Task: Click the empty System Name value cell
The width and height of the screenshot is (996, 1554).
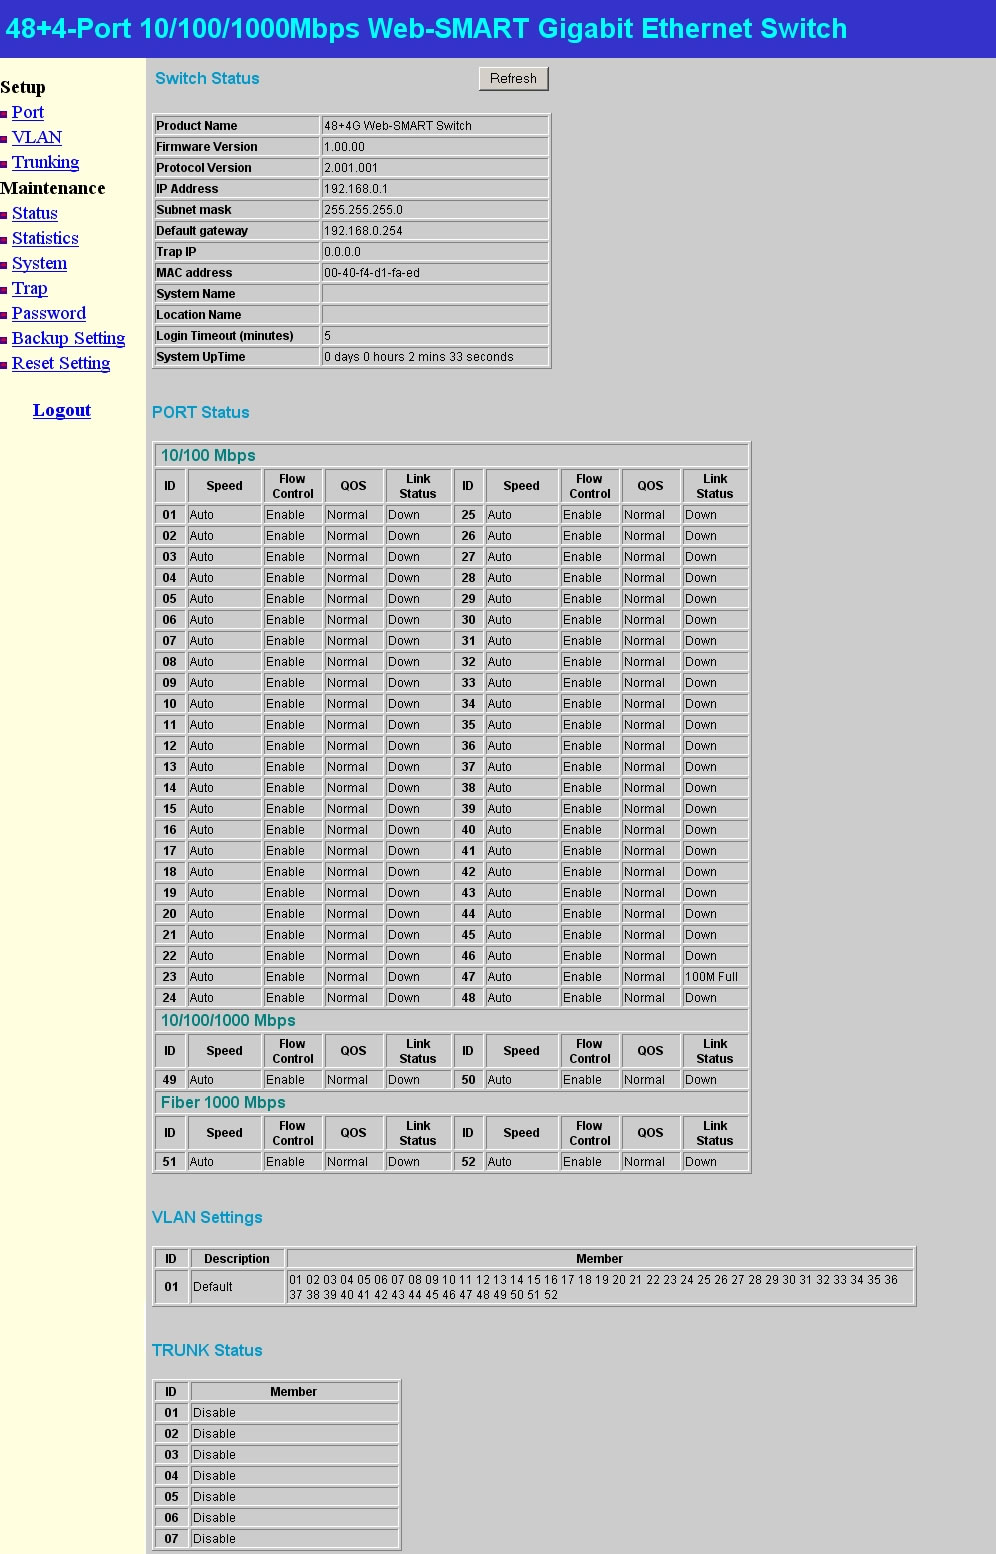Action: pos(435,294)
